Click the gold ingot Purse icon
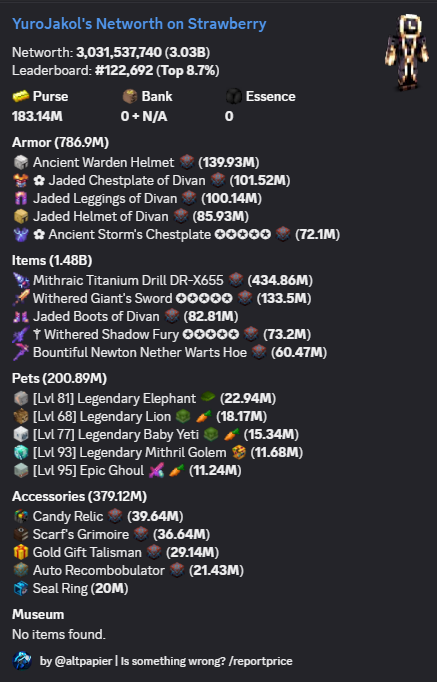This screenshot has height=682, width=437. [x=20, y=96]
